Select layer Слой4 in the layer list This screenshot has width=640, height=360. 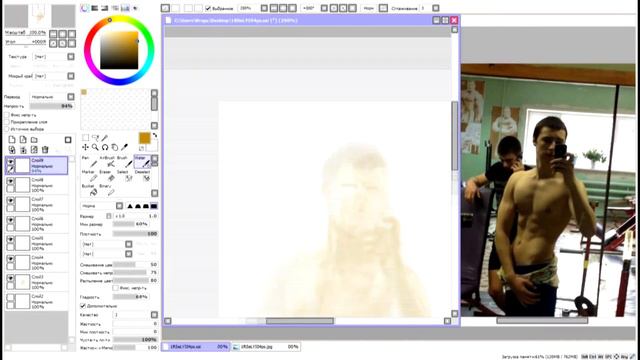point(37,262)
